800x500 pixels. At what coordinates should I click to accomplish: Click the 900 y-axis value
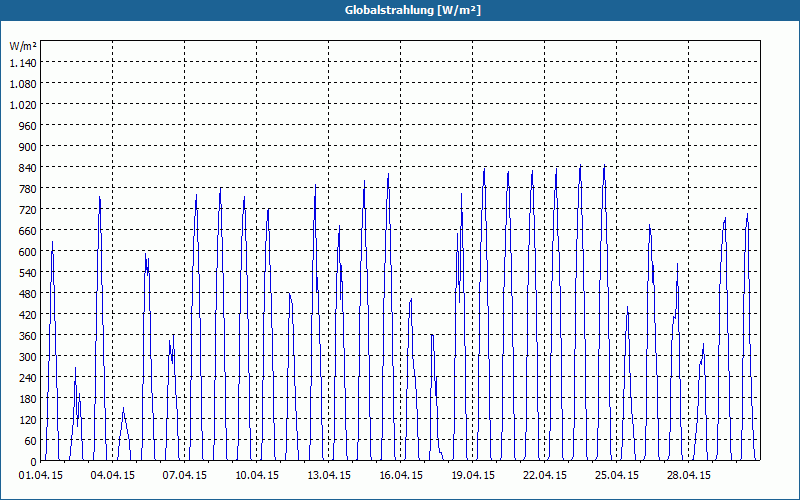(x=29, y=146)
